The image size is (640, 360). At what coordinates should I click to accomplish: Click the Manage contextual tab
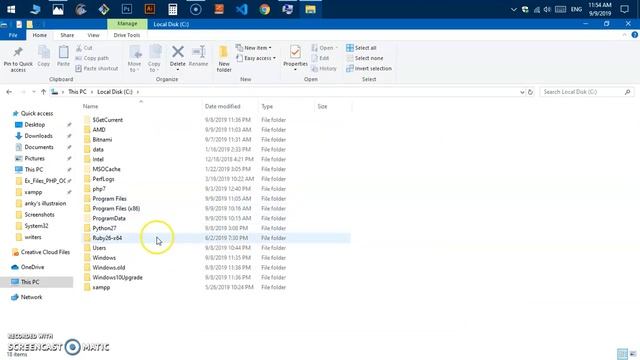[127, 24]
